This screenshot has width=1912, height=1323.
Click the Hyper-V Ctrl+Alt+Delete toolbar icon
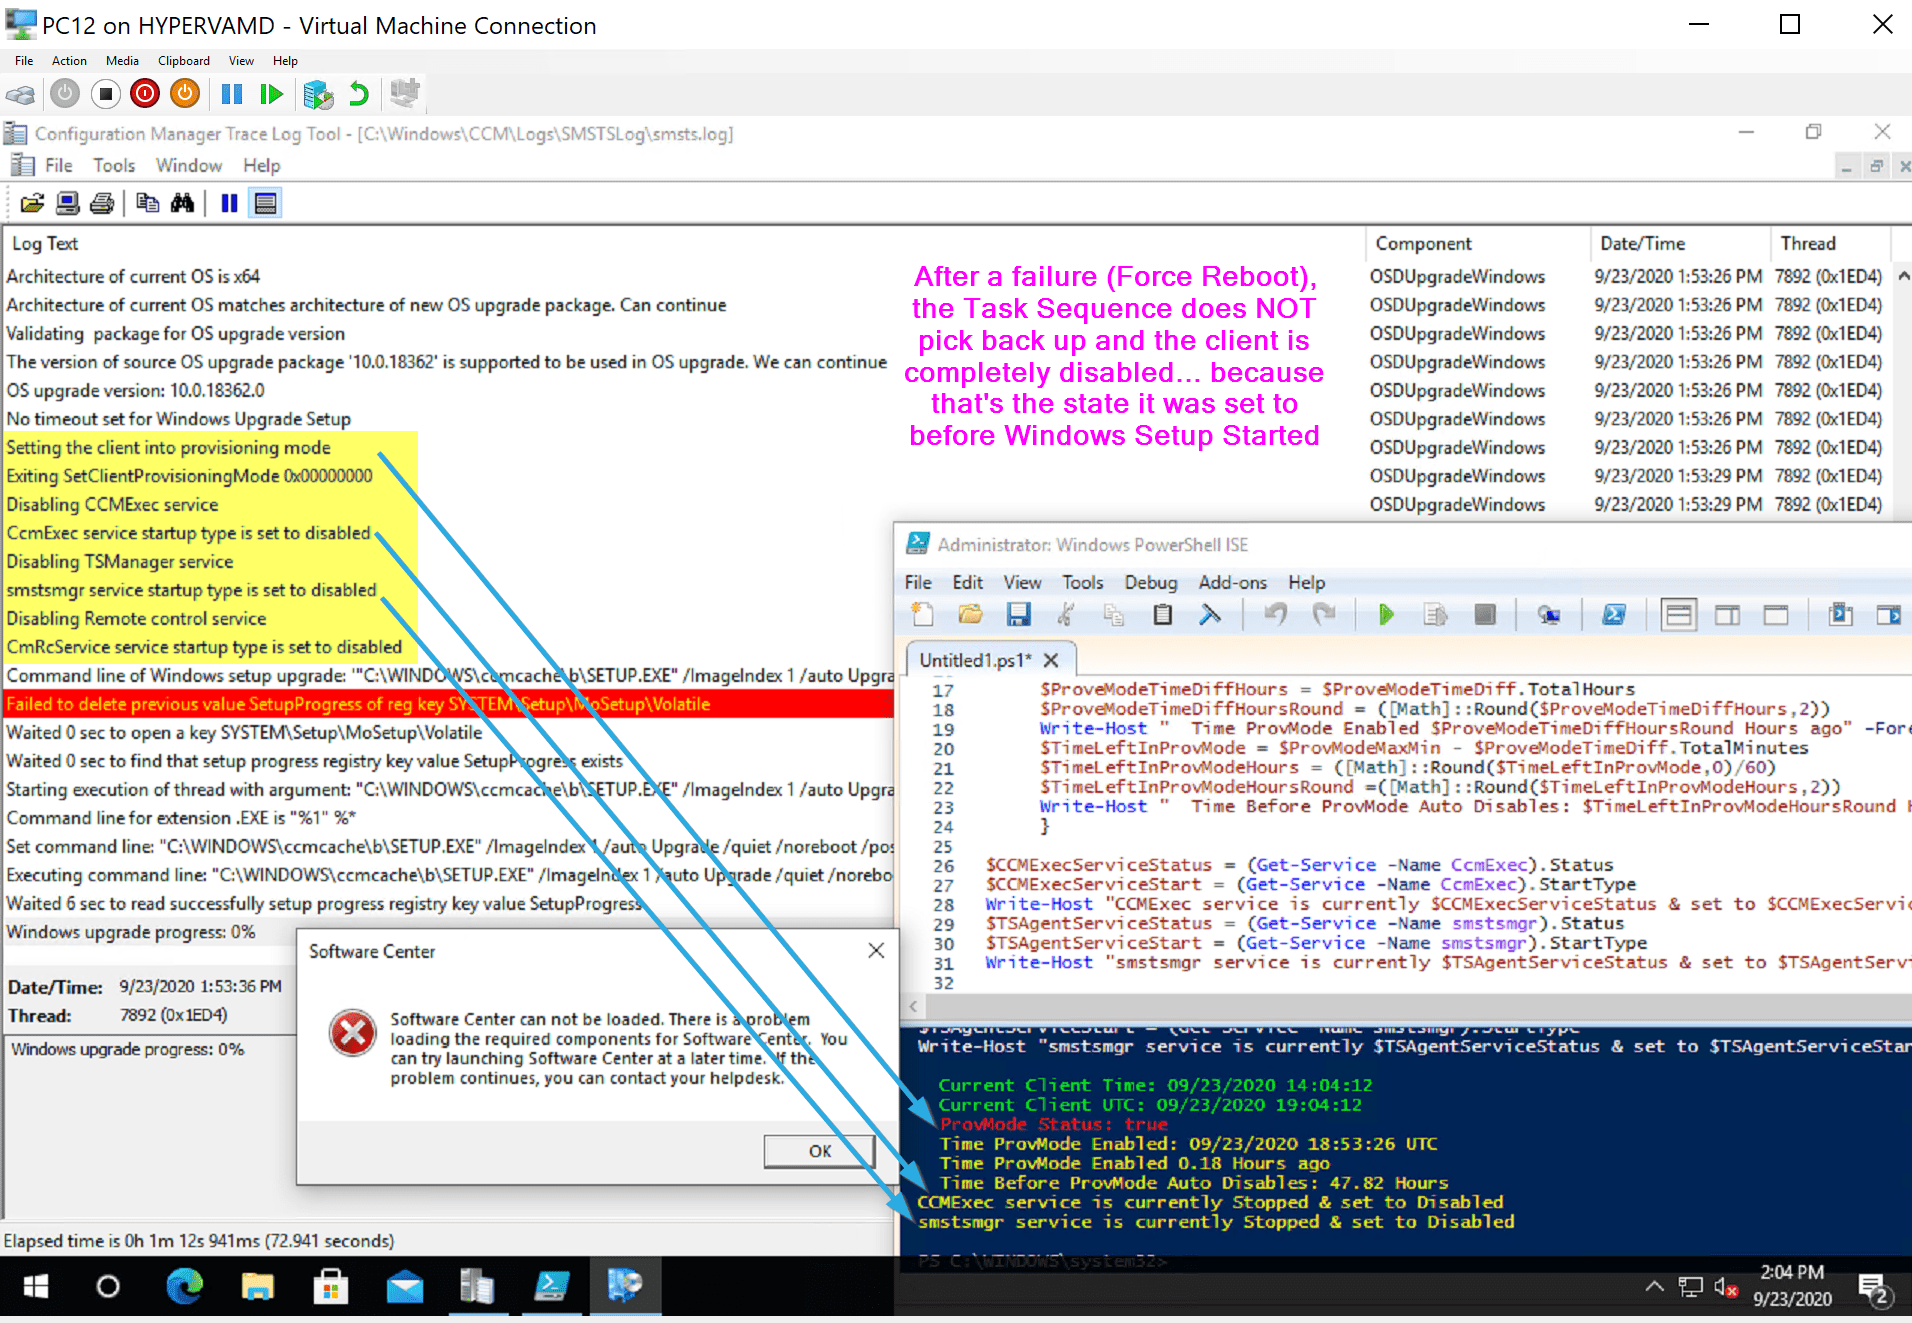pyautogui.click(x=20, y=95)
